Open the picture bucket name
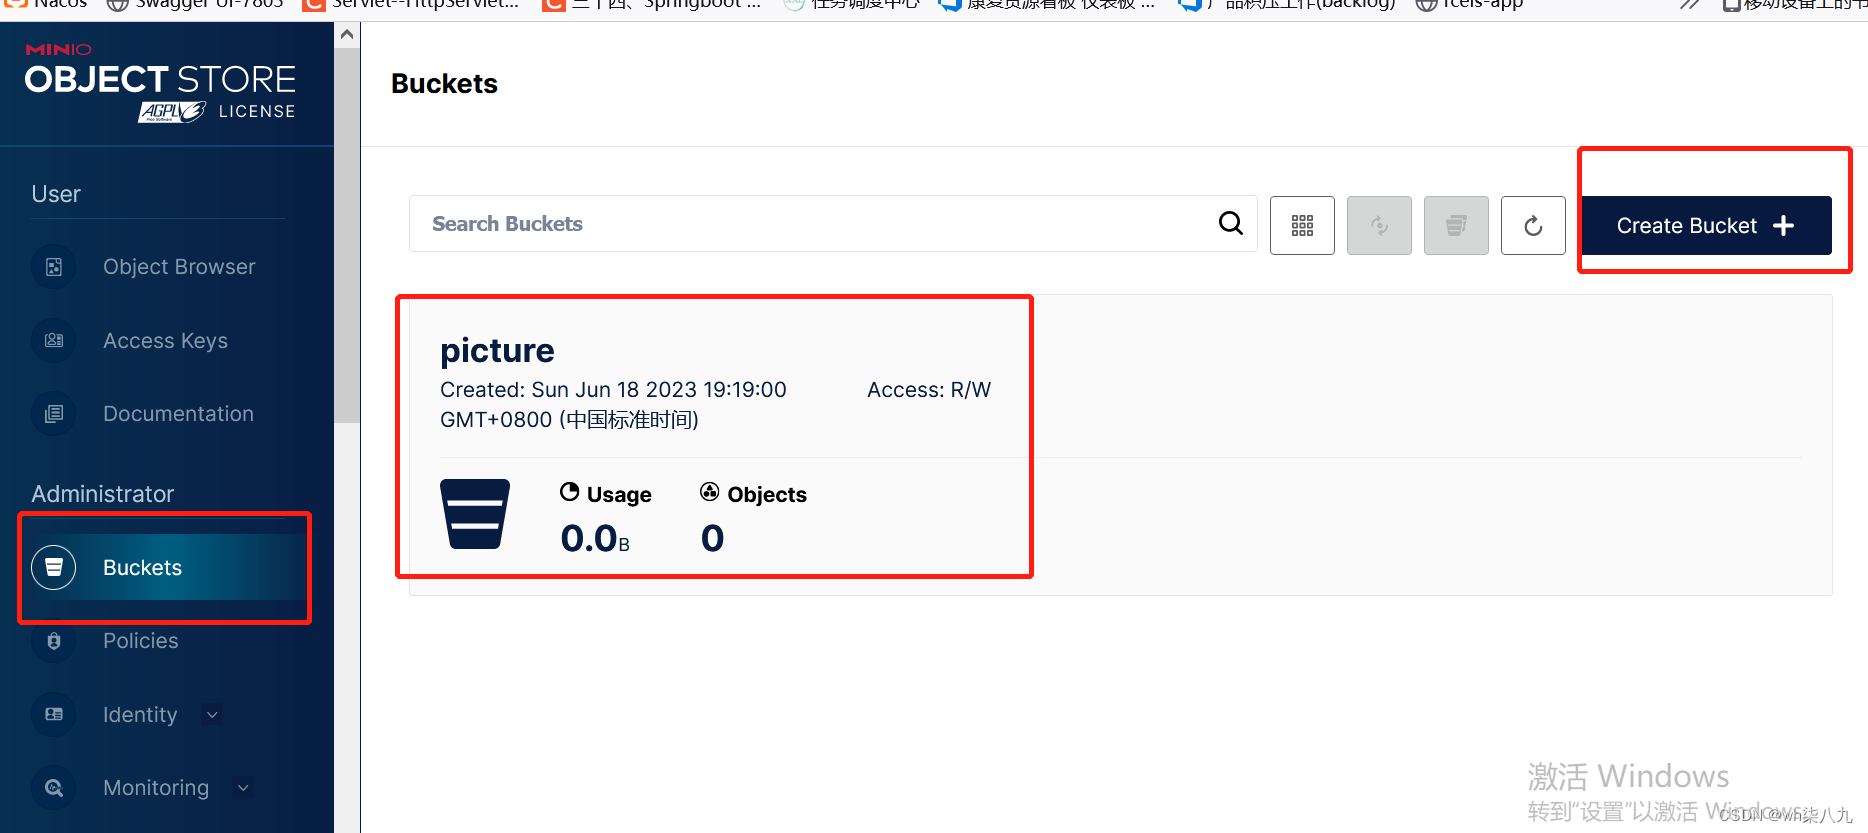Viewport: 1868px width, 833px height. [497, 351]
